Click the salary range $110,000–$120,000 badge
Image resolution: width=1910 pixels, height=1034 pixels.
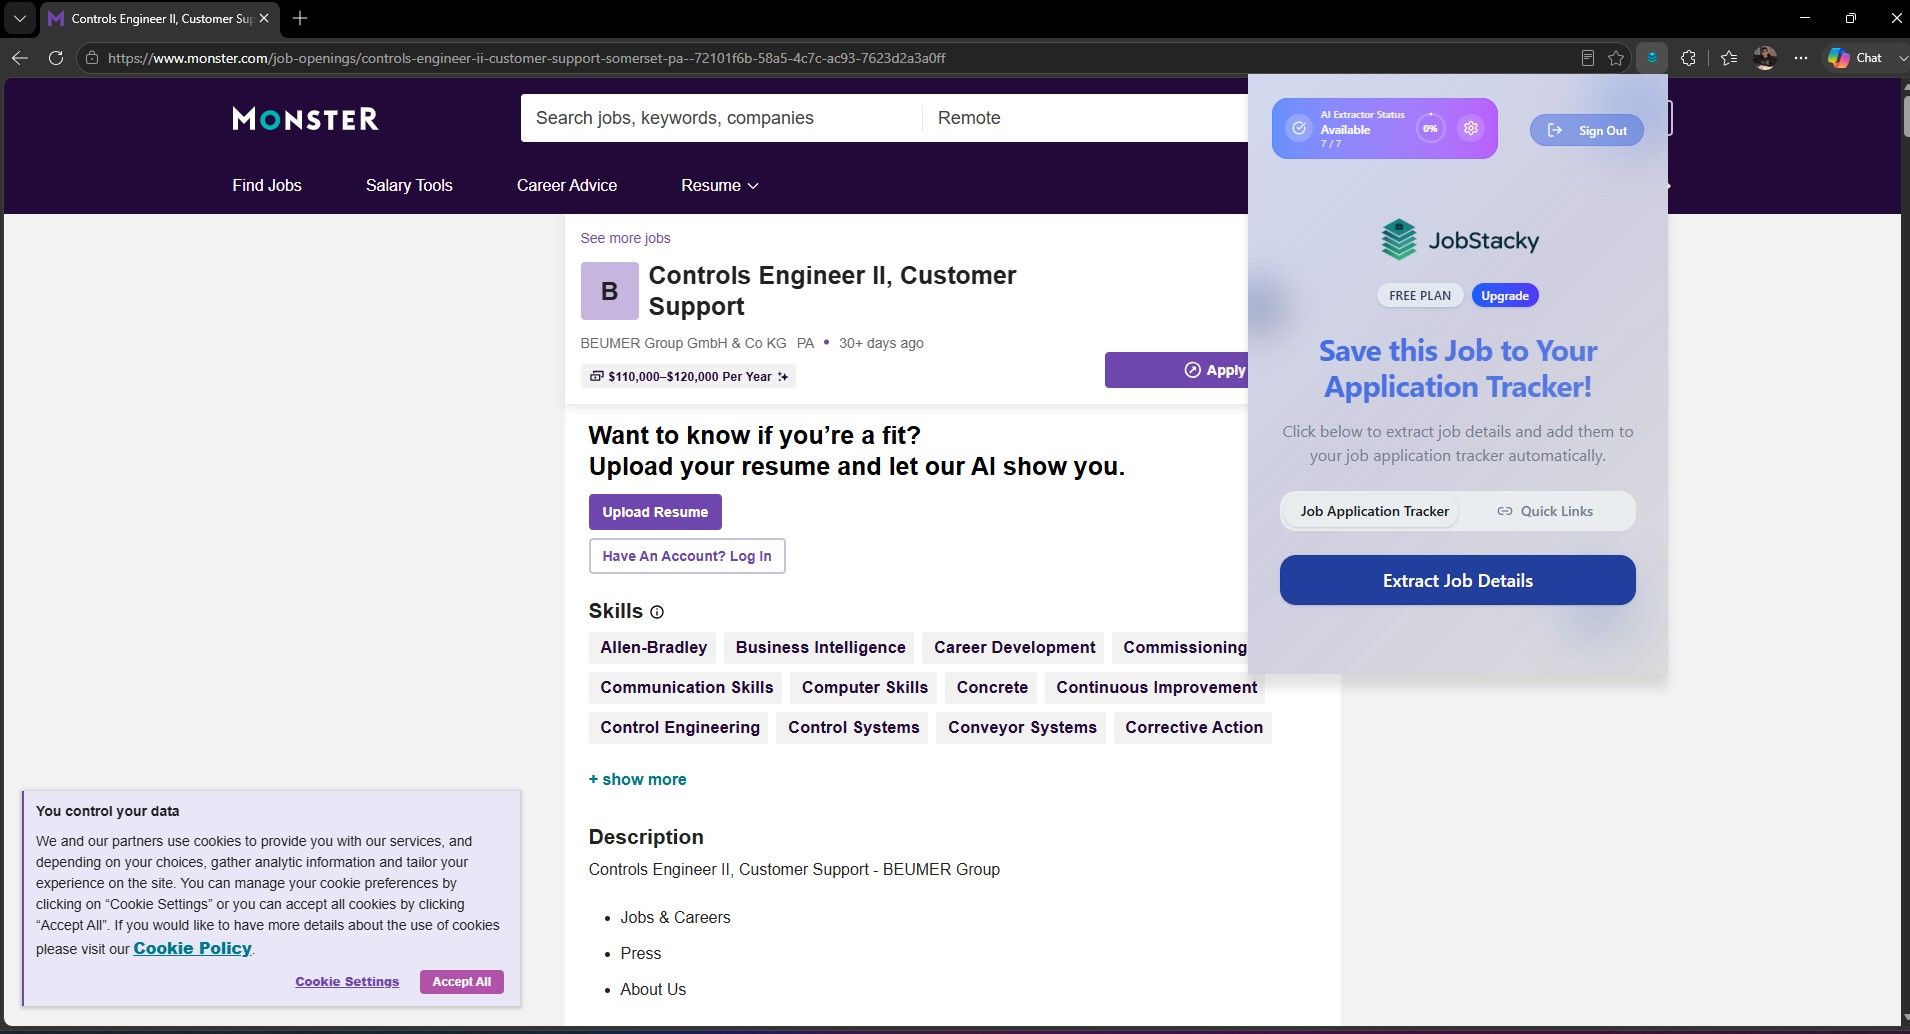(x=688, y=376)
